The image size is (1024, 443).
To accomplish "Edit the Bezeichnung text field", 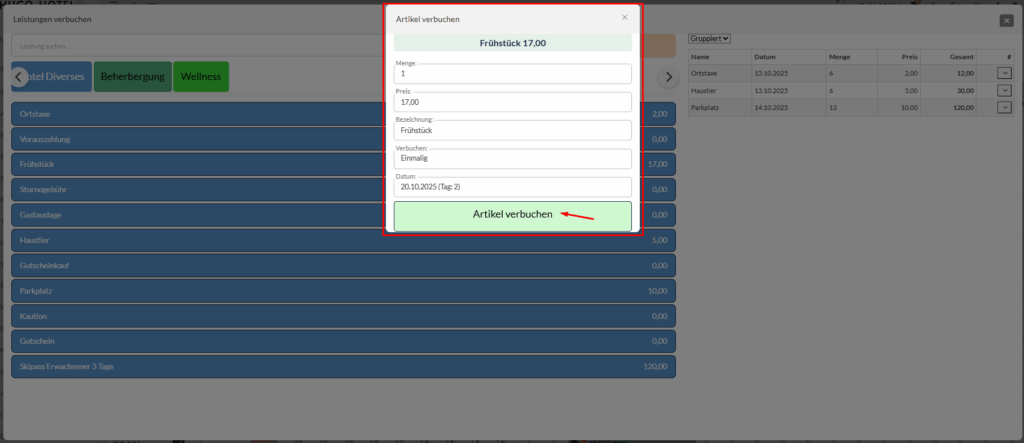I will [512, 131].
